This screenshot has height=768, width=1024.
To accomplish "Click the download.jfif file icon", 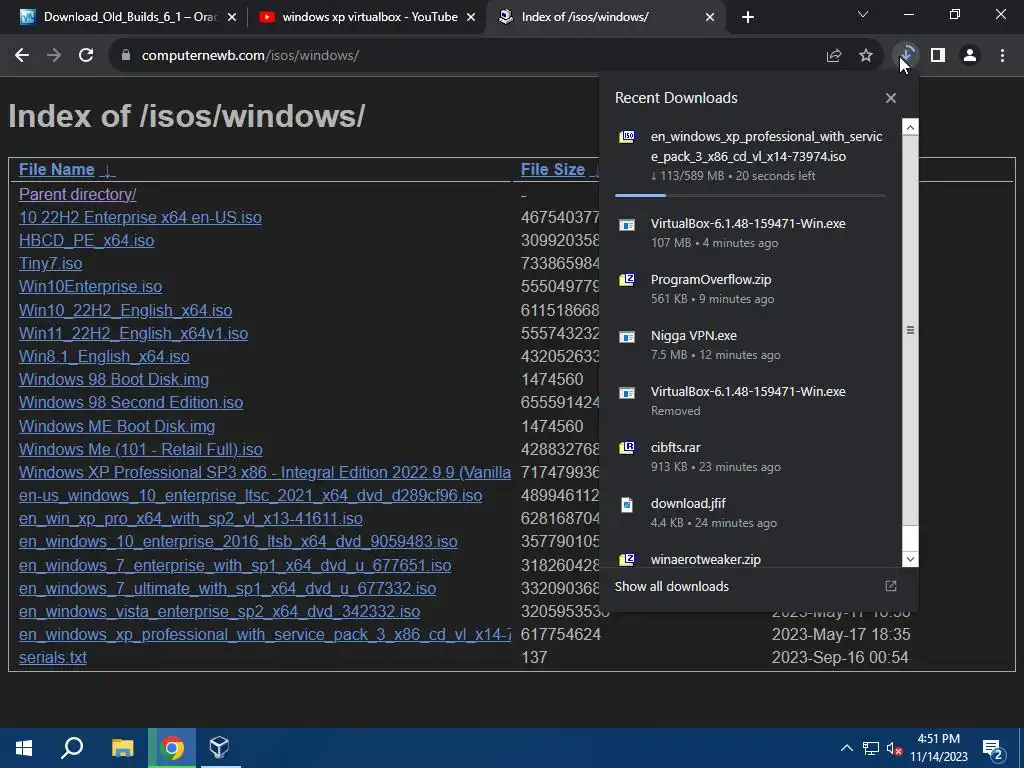I will (x=627, y=504).
